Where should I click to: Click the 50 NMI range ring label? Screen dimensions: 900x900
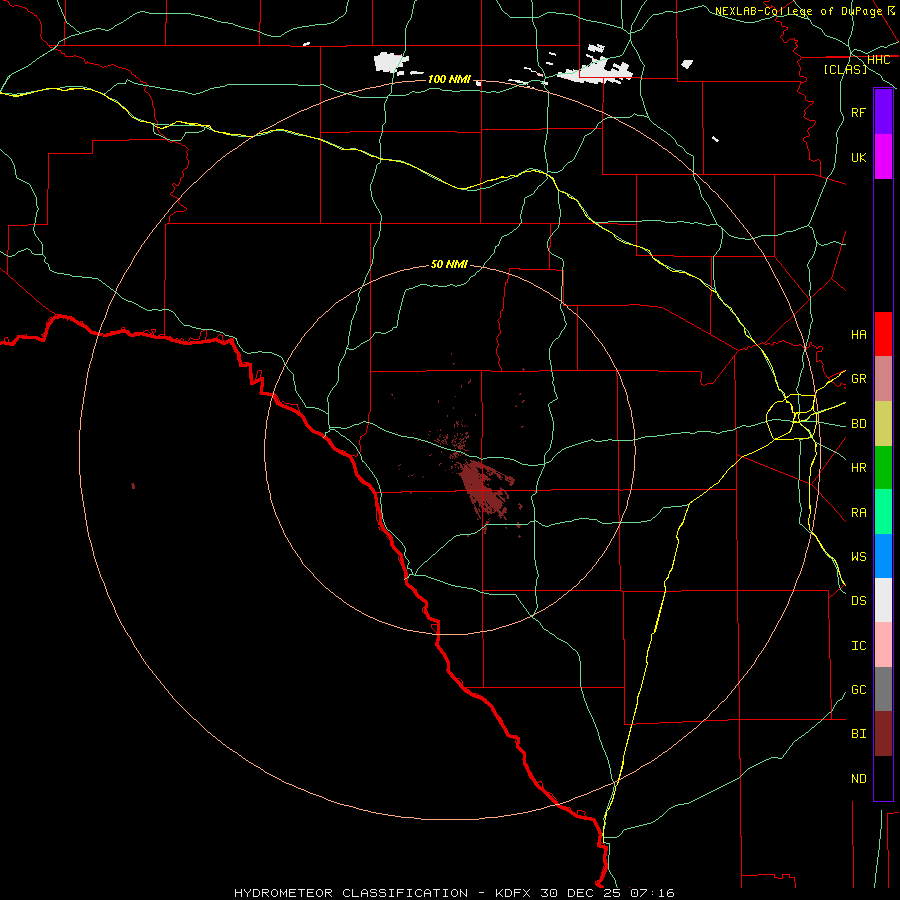449,264
